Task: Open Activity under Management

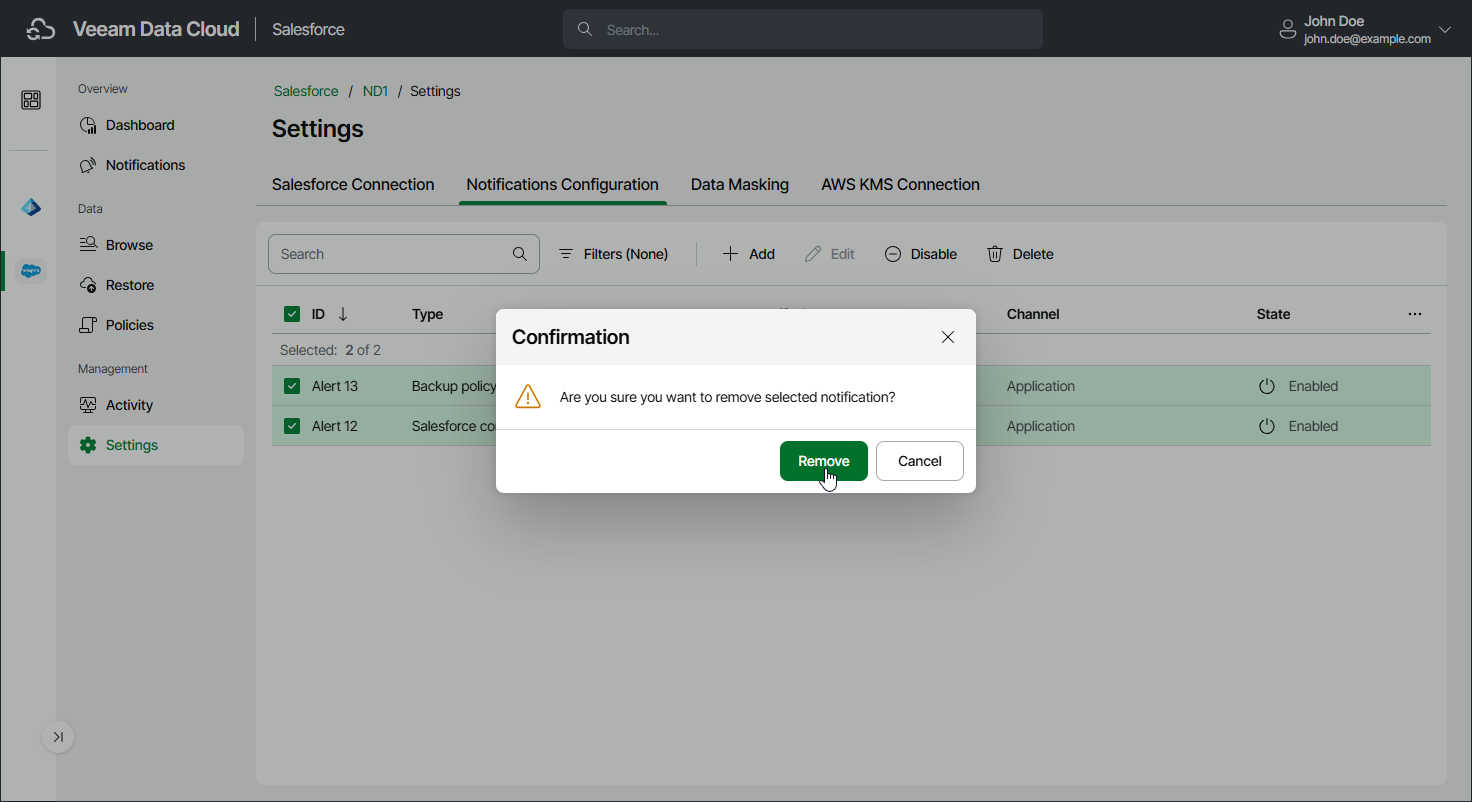Action: pyautogui.click(x=156, y=405)
